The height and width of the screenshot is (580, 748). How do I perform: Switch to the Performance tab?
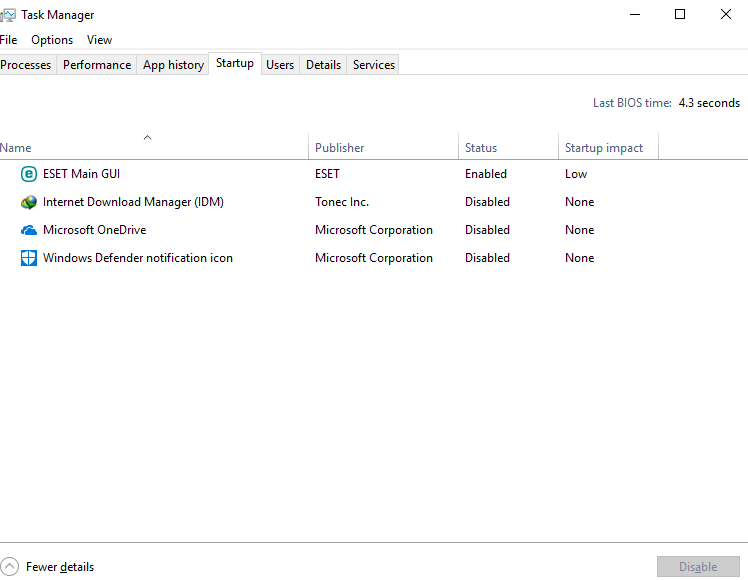[x=97, y=65]
